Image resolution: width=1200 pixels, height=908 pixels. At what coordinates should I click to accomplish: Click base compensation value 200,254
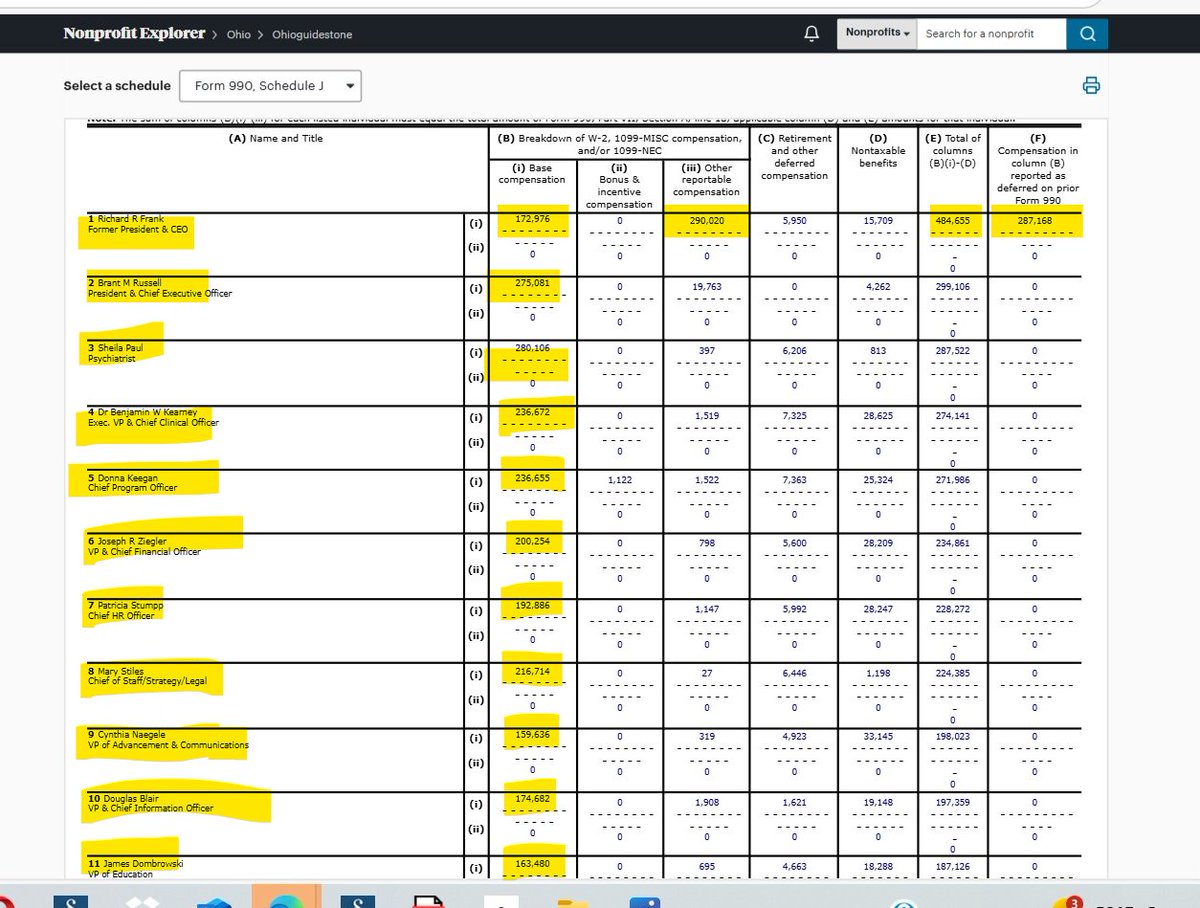click(532, 542)
